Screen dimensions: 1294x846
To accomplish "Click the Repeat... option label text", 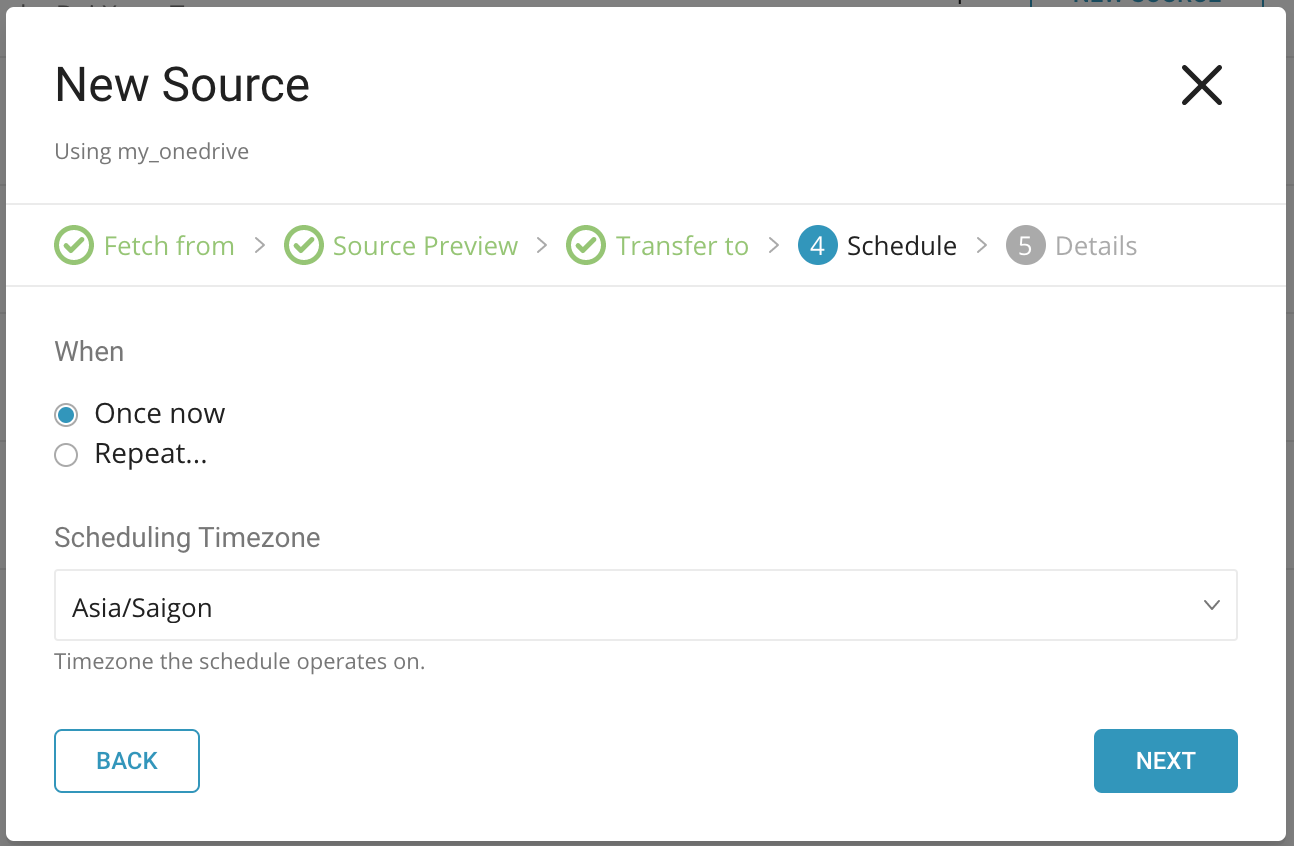I will tap(151, 454).
